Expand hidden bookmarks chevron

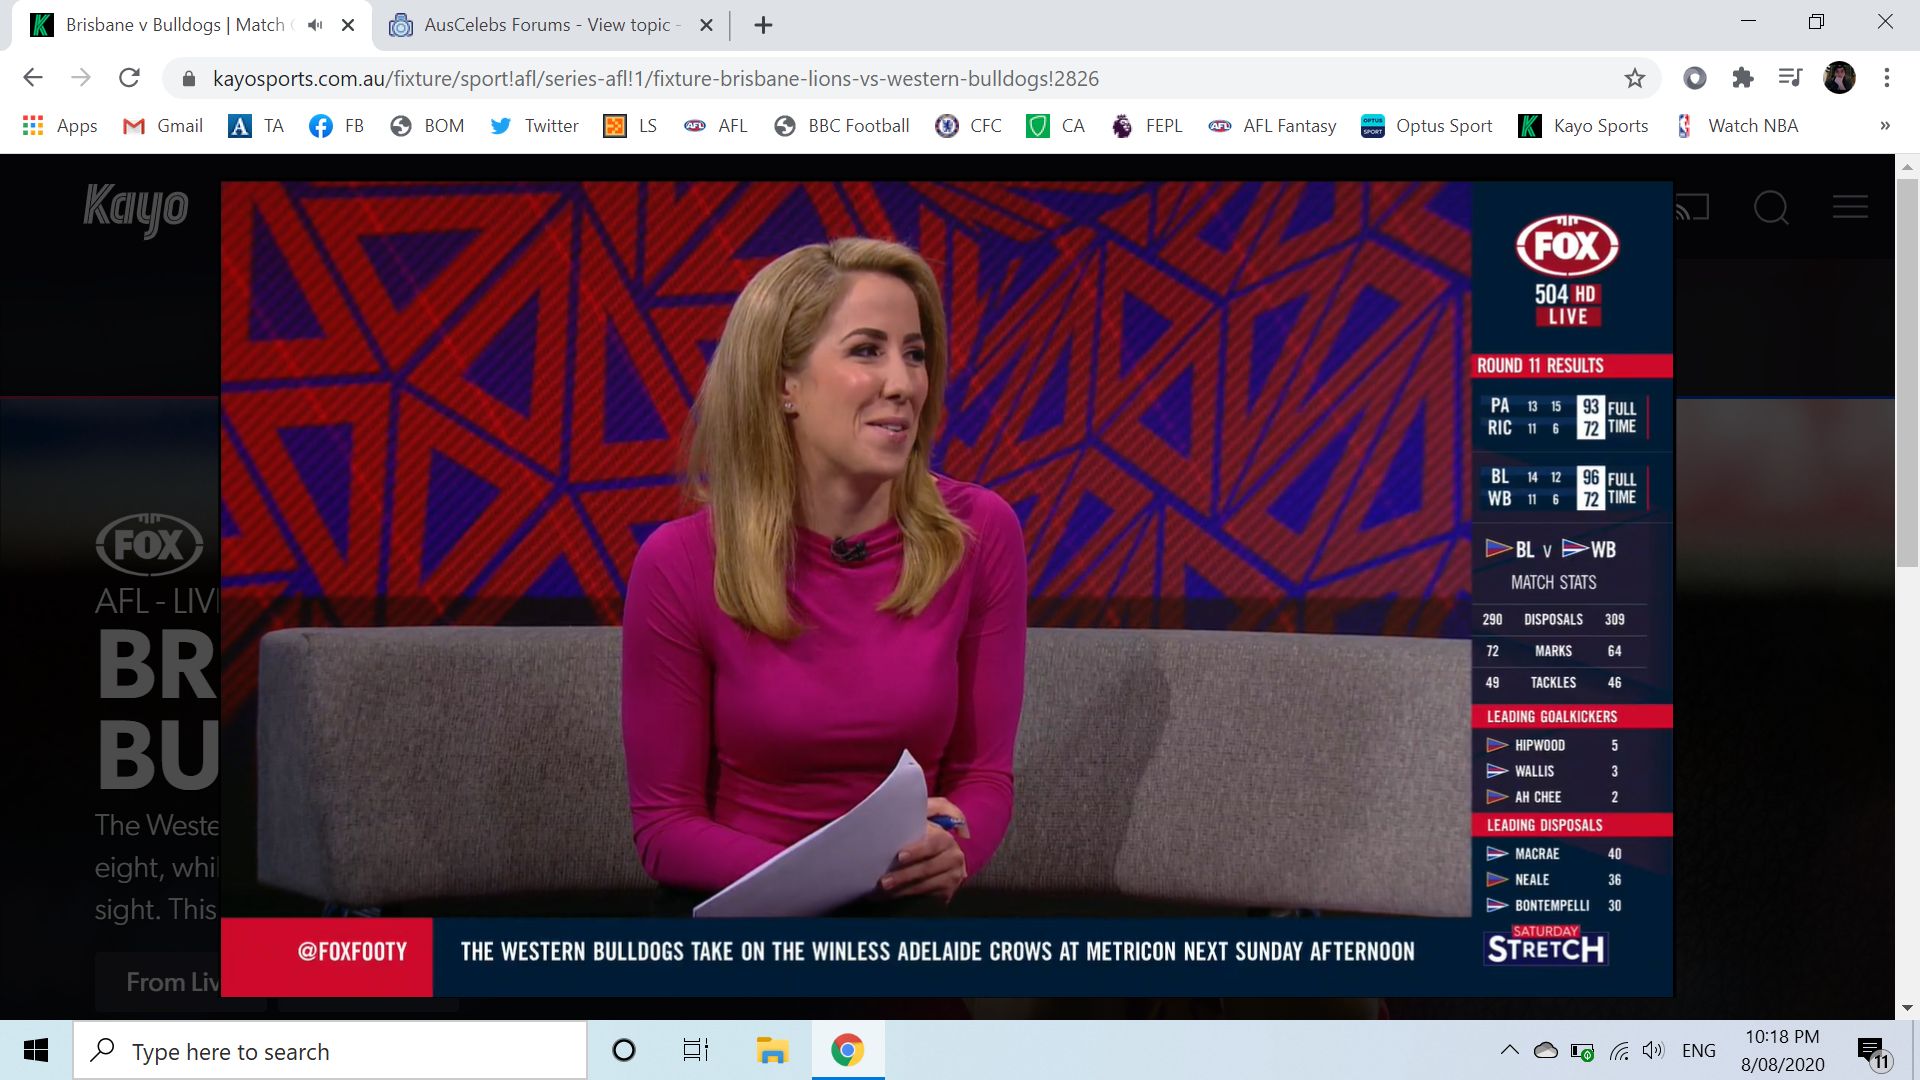tap(1884, 126)
